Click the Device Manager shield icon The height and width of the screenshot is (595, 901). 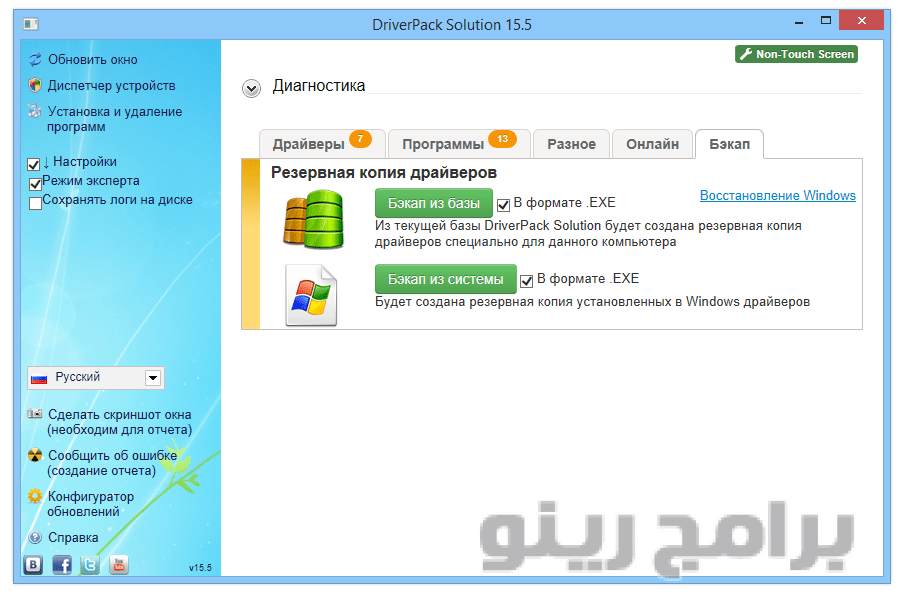coord(35,85)
